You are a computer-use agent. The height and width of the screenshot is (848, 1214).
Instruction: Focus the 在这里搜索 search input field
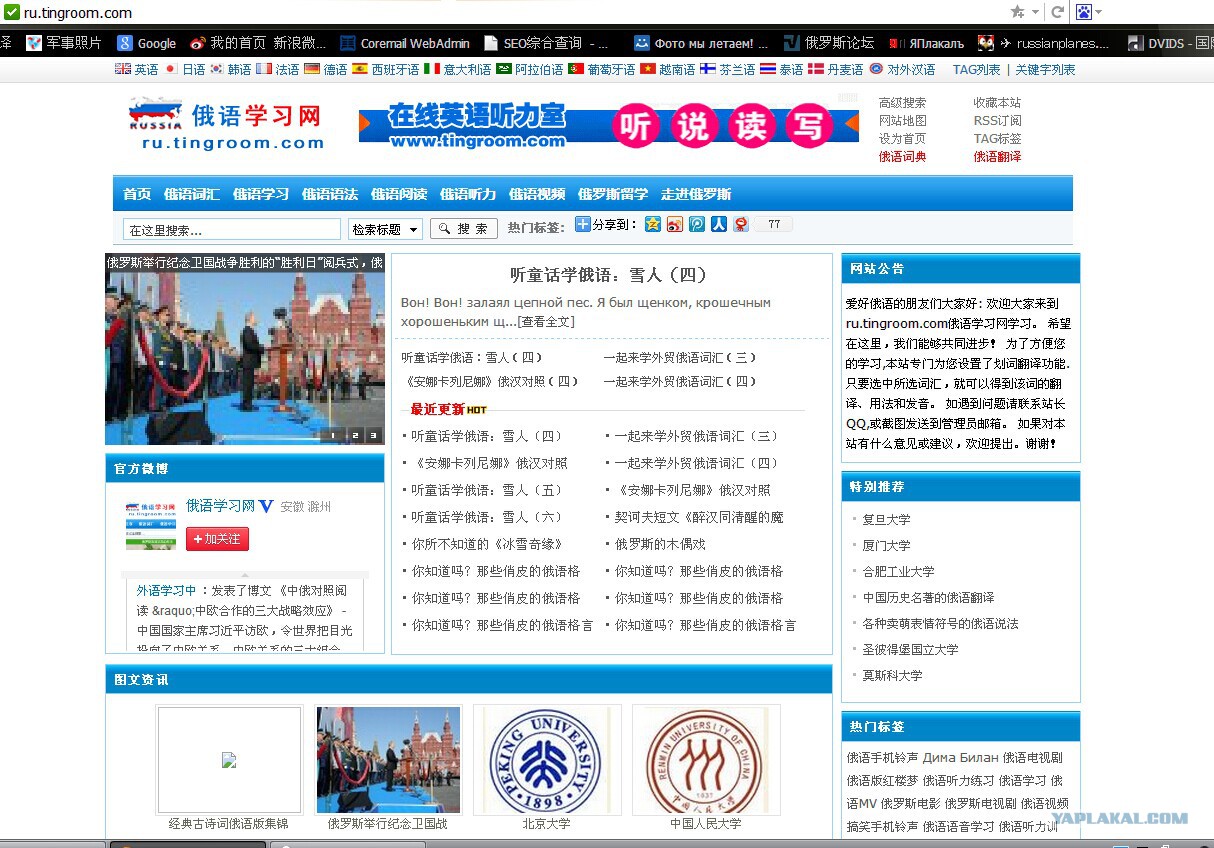click(x=232, y=229)
